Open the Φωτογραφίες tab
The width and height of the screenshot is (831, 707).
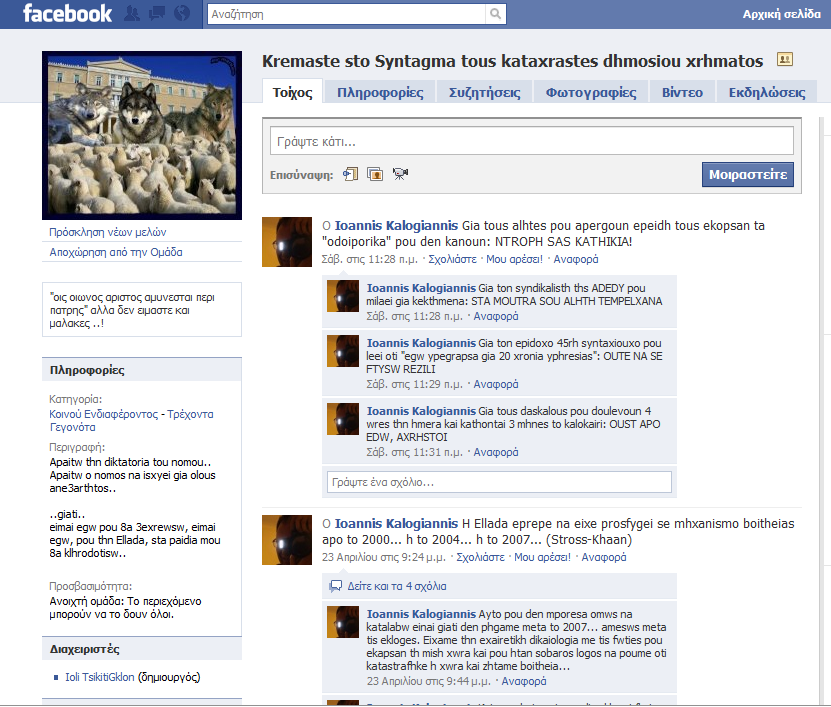591,92
